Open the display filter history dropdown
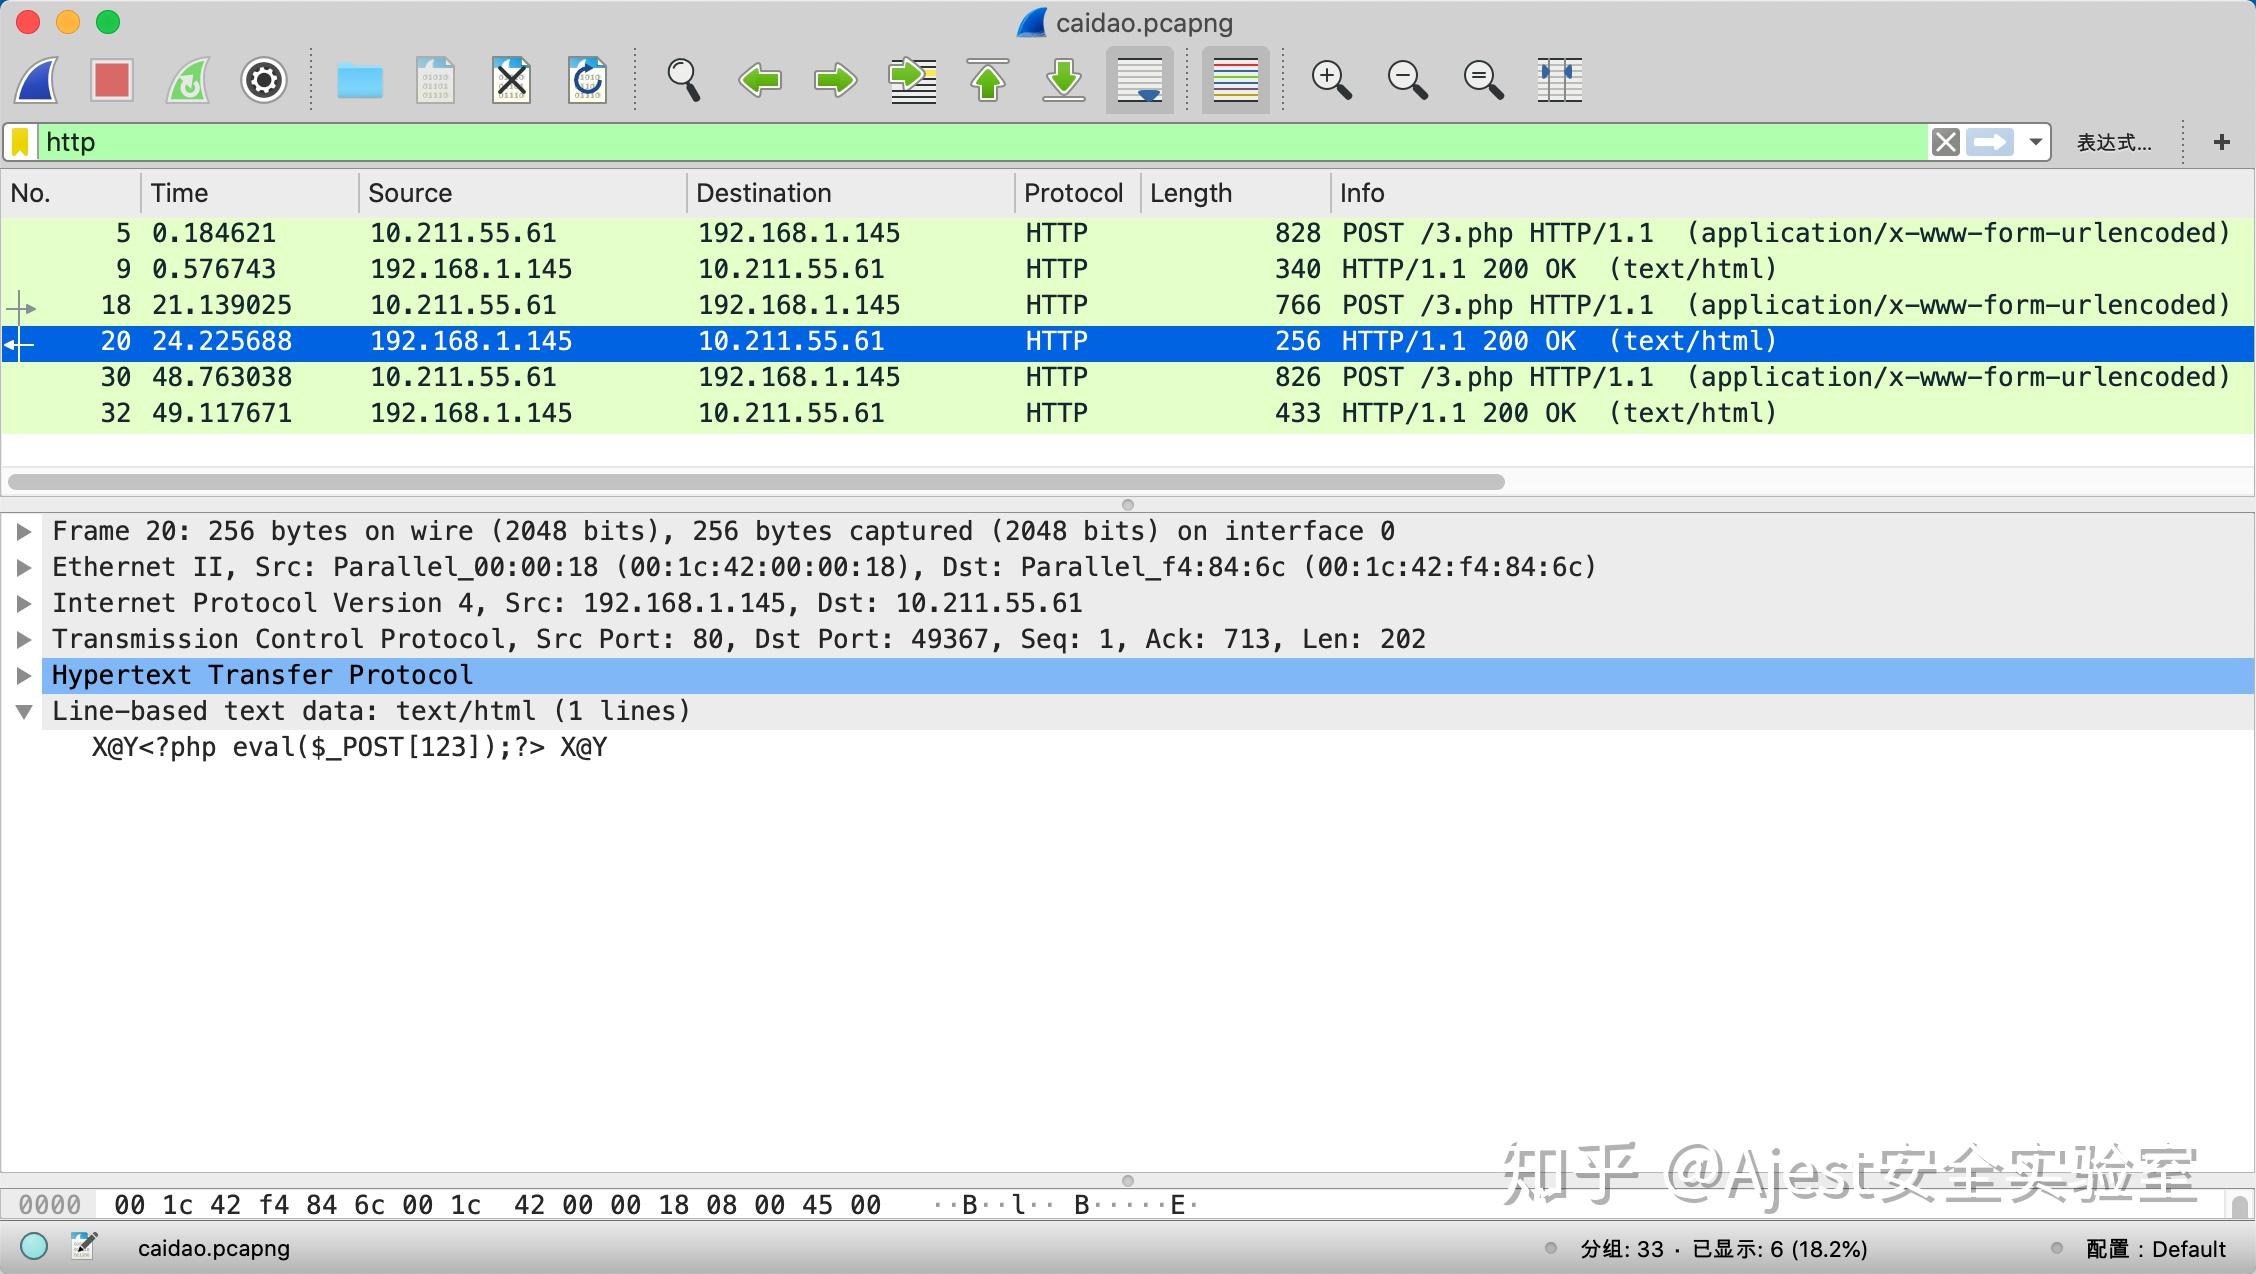Image resolution: width=2256 pixels, height=1274 pixels. click(x=2034, y=141)
